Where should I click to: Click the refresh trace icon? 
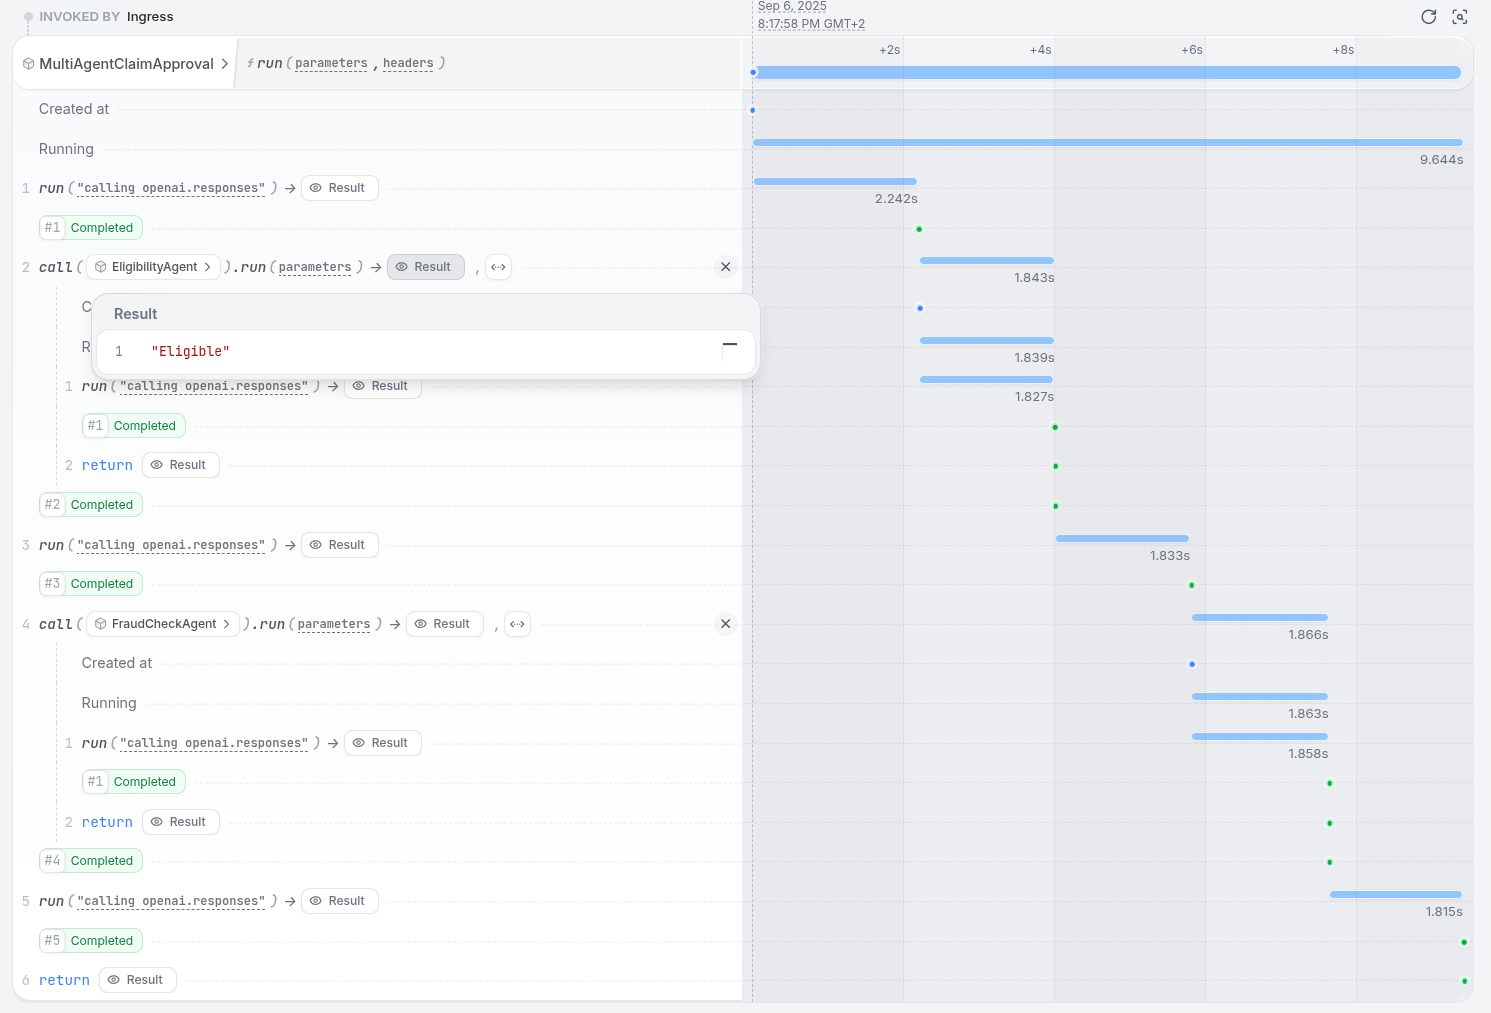coord(1429,17)
